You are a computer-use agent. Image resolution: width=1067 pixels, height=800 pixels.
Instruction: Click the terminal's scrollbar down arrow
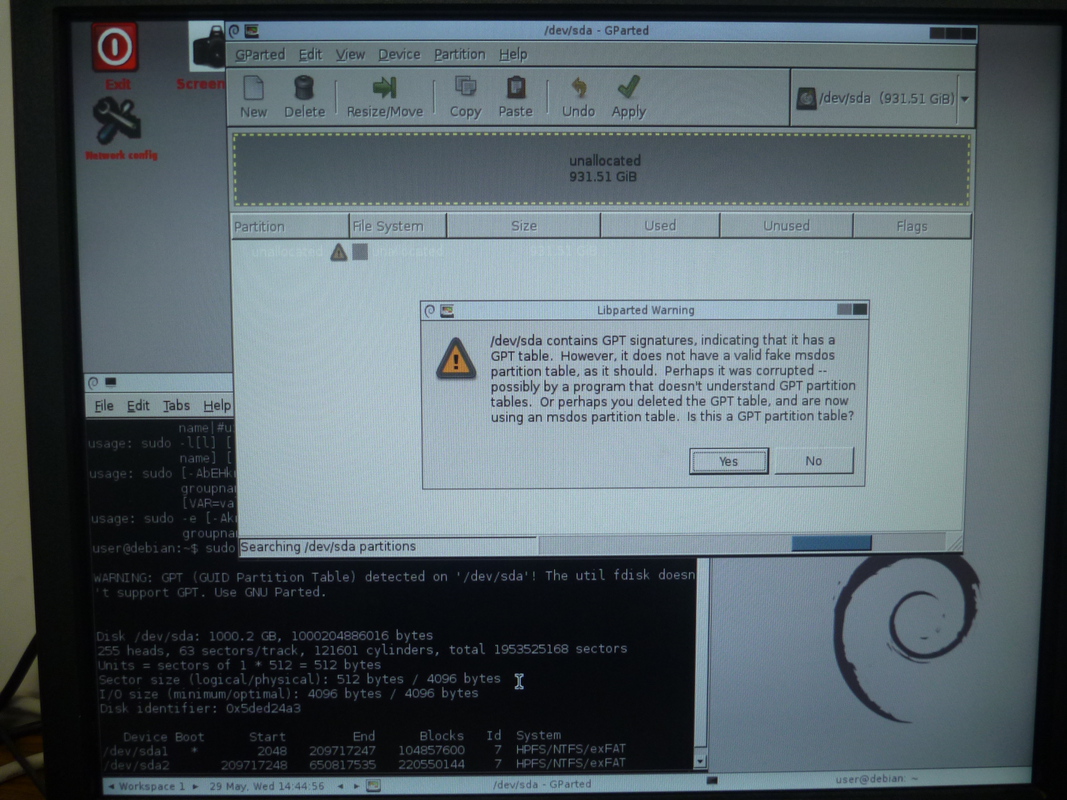[x=700, y=761]
